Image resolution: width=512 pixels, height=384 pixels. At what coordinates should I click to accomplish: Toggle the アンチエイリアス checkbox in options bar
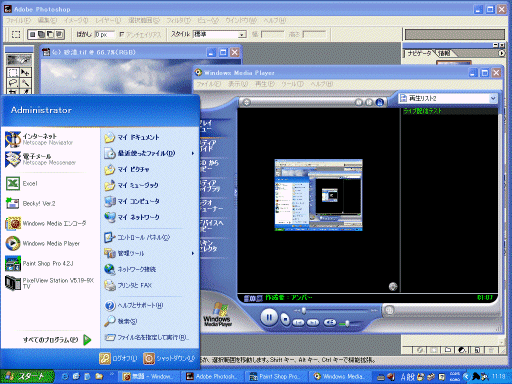point(122,34)
